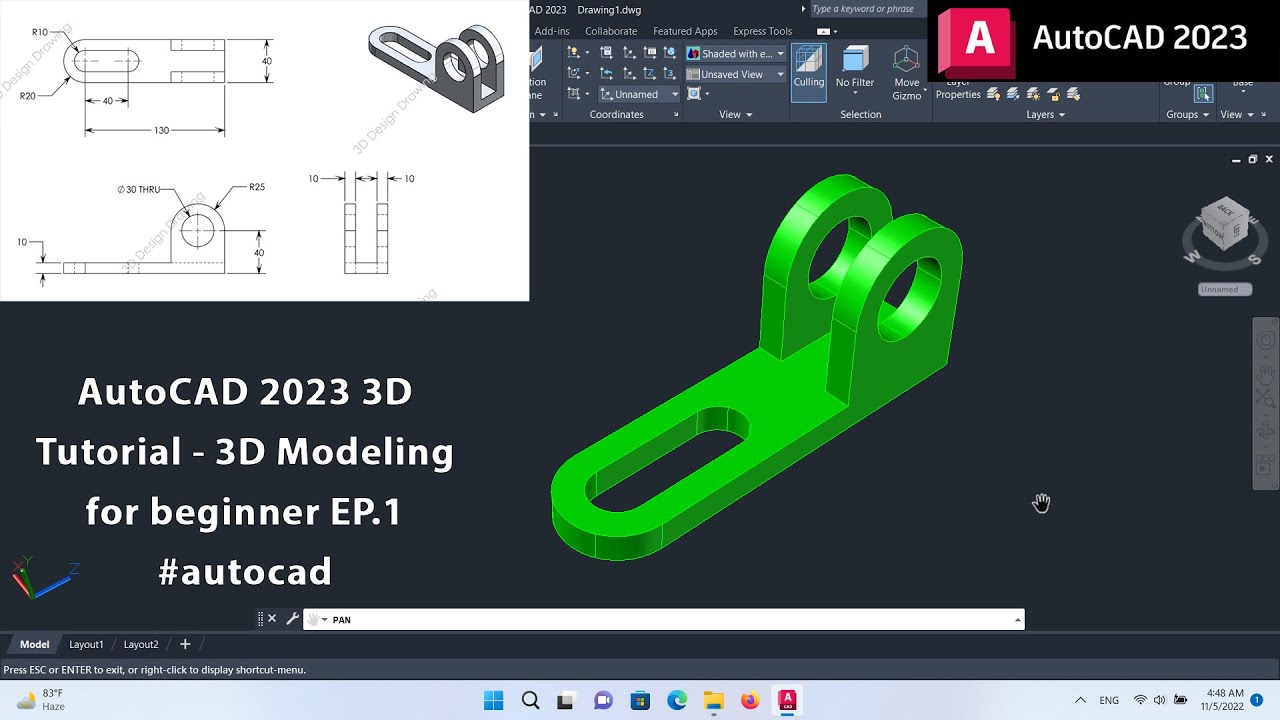Open Microsoft Edge from taskbar
The height and width of the screenshot is (720, 1280).
677,701
